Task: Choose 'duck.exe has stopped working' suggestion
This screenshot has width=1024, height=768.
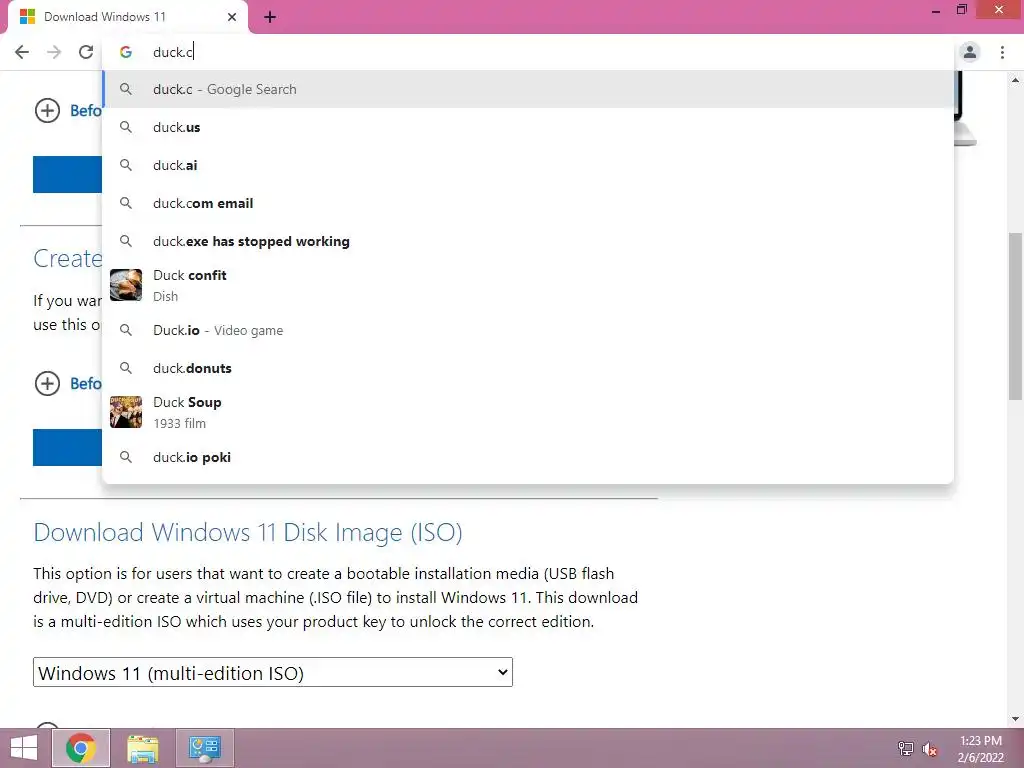Action: point(528,241)
